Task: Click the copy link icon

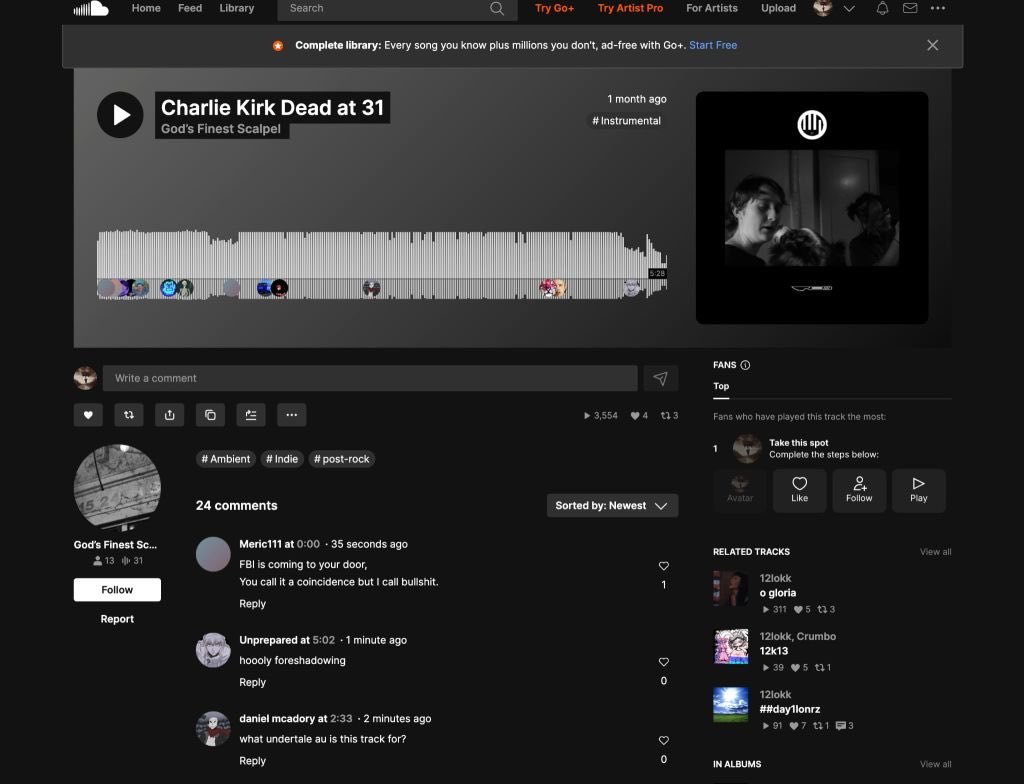Action: 210,415
